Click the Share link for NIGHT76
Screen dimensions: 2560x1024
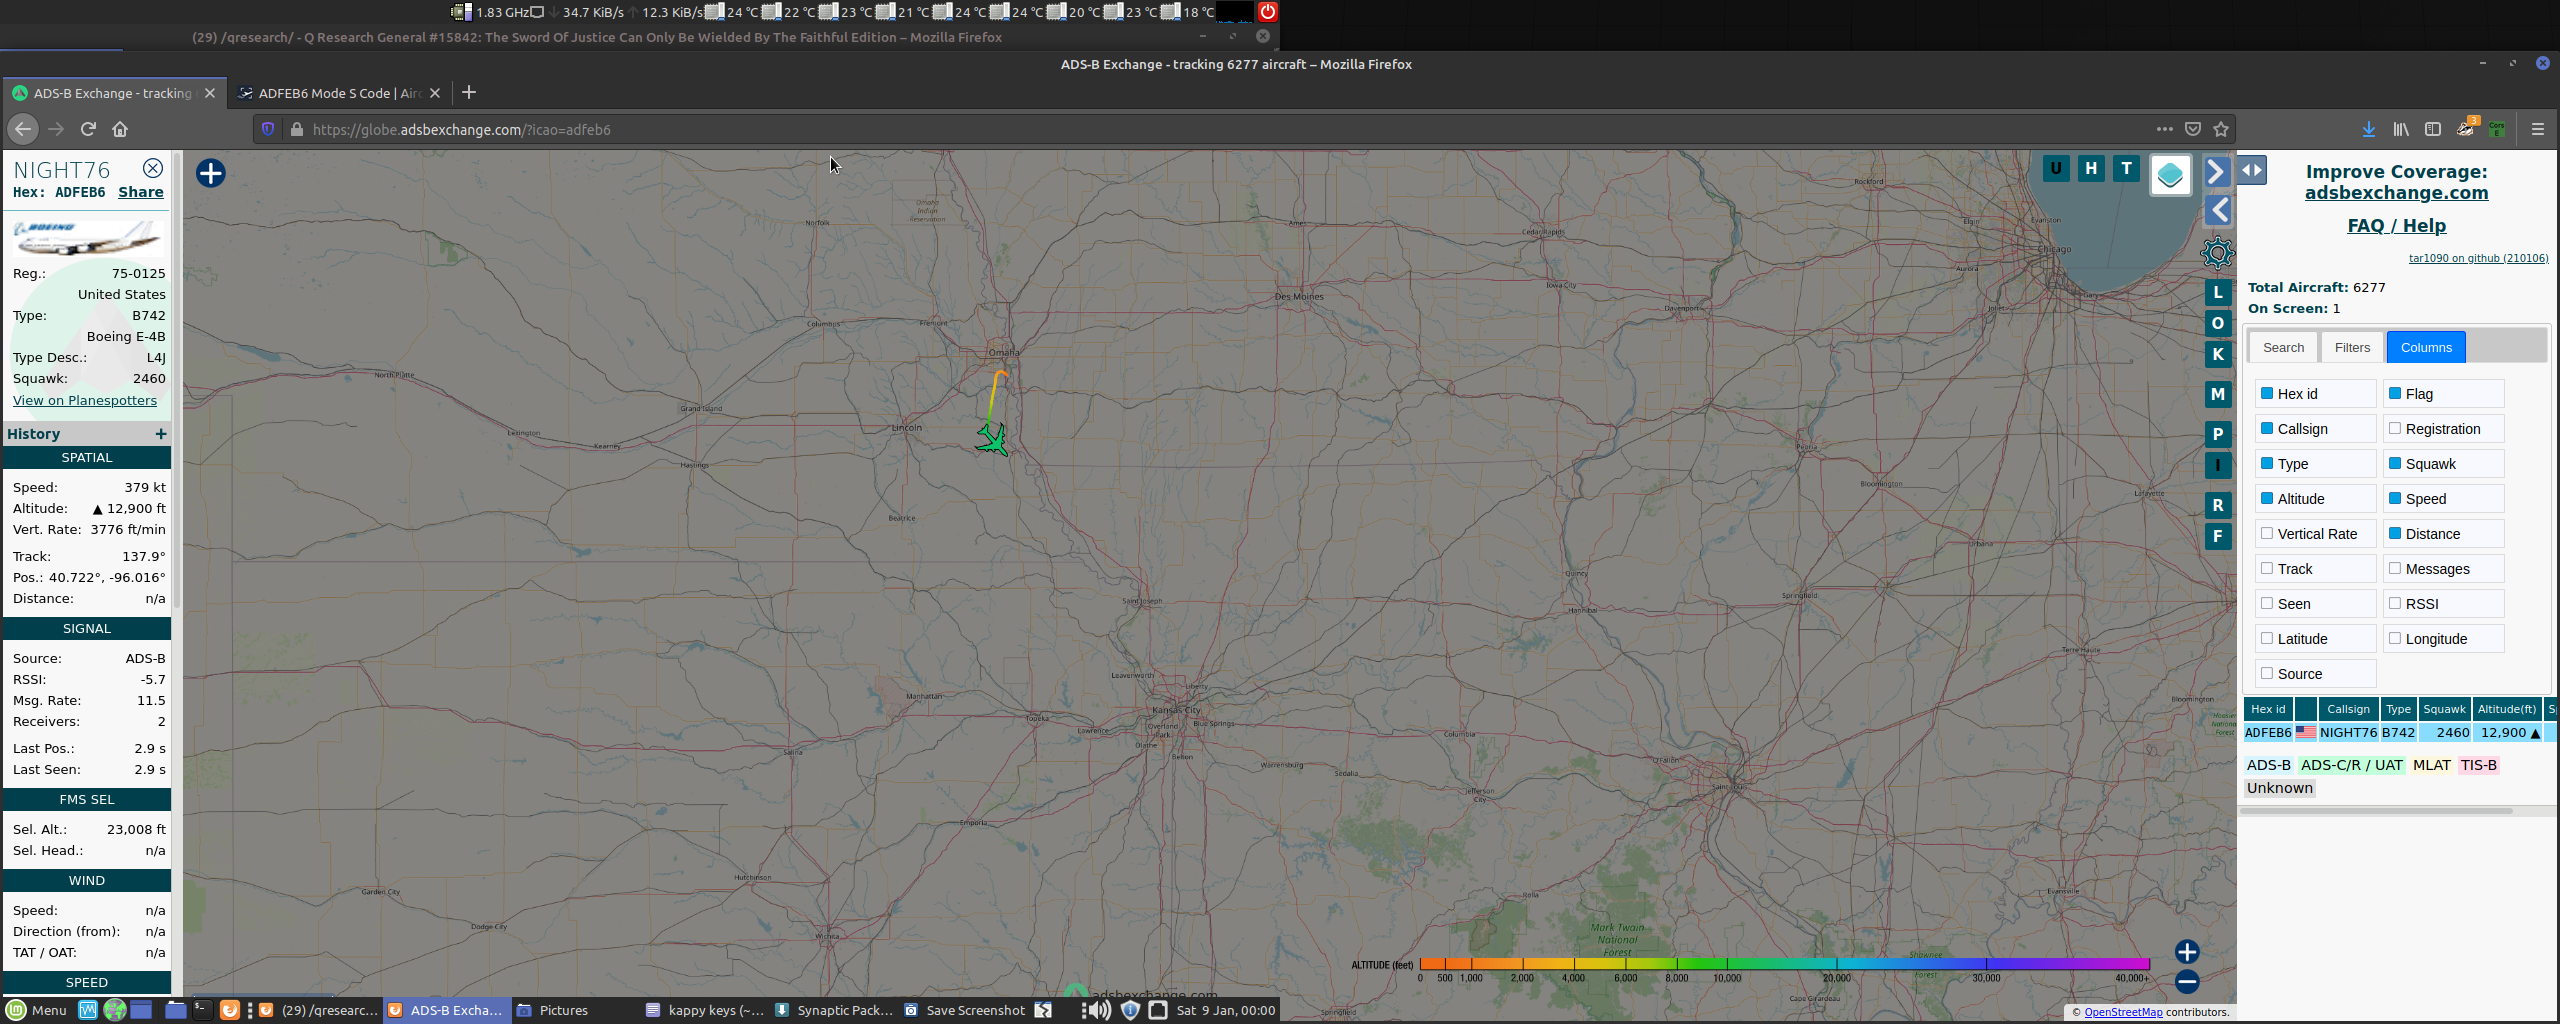point(141,192)
